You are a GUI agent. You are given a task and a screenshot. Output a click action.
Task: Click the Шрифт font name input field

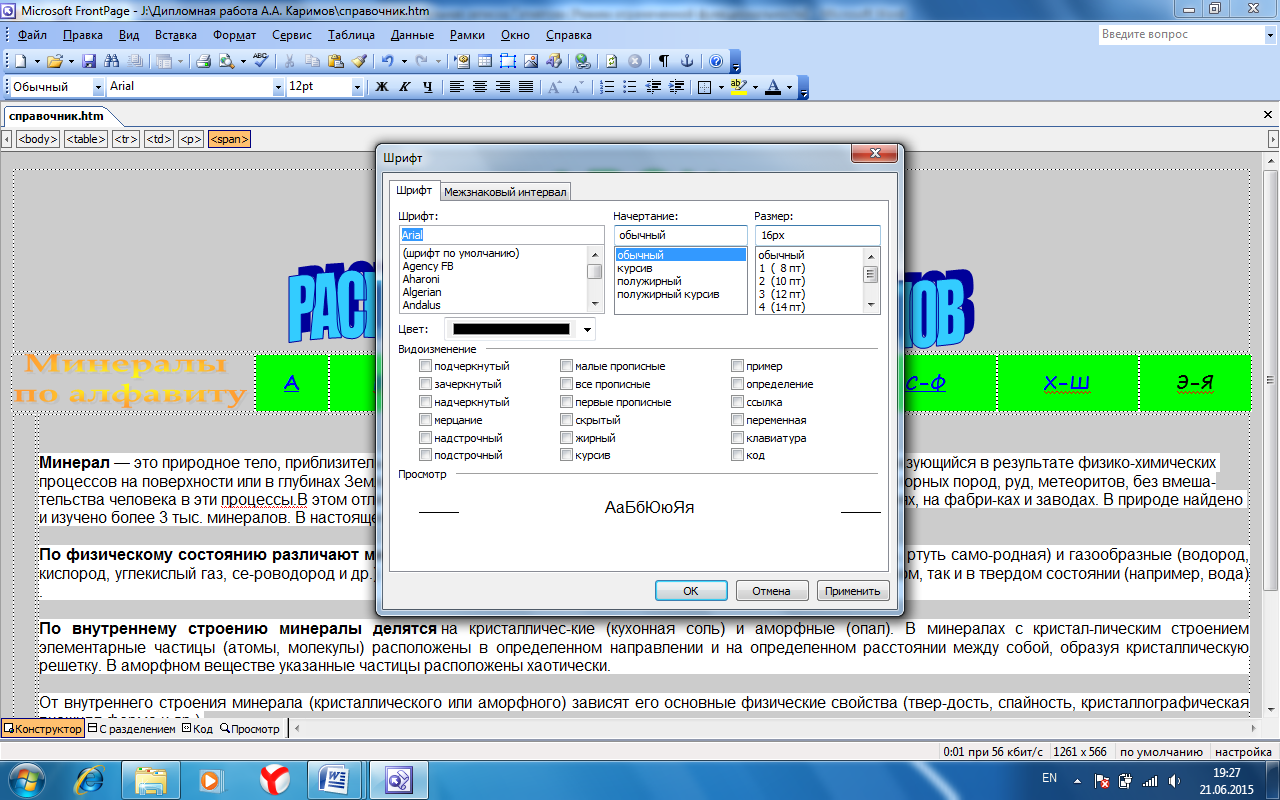point(501,235)
